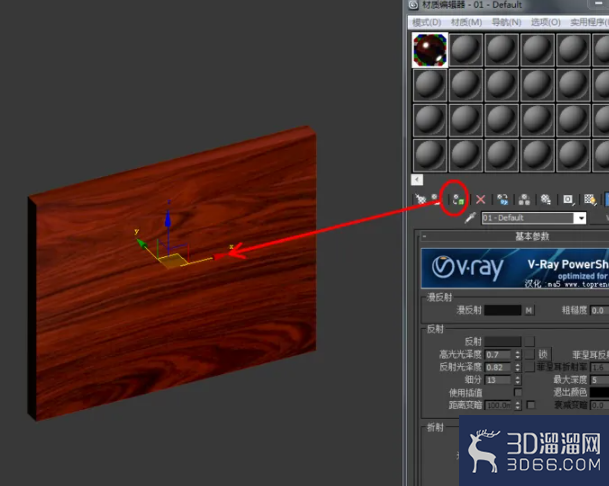Click the red X reset material icon

click(480, 200)
